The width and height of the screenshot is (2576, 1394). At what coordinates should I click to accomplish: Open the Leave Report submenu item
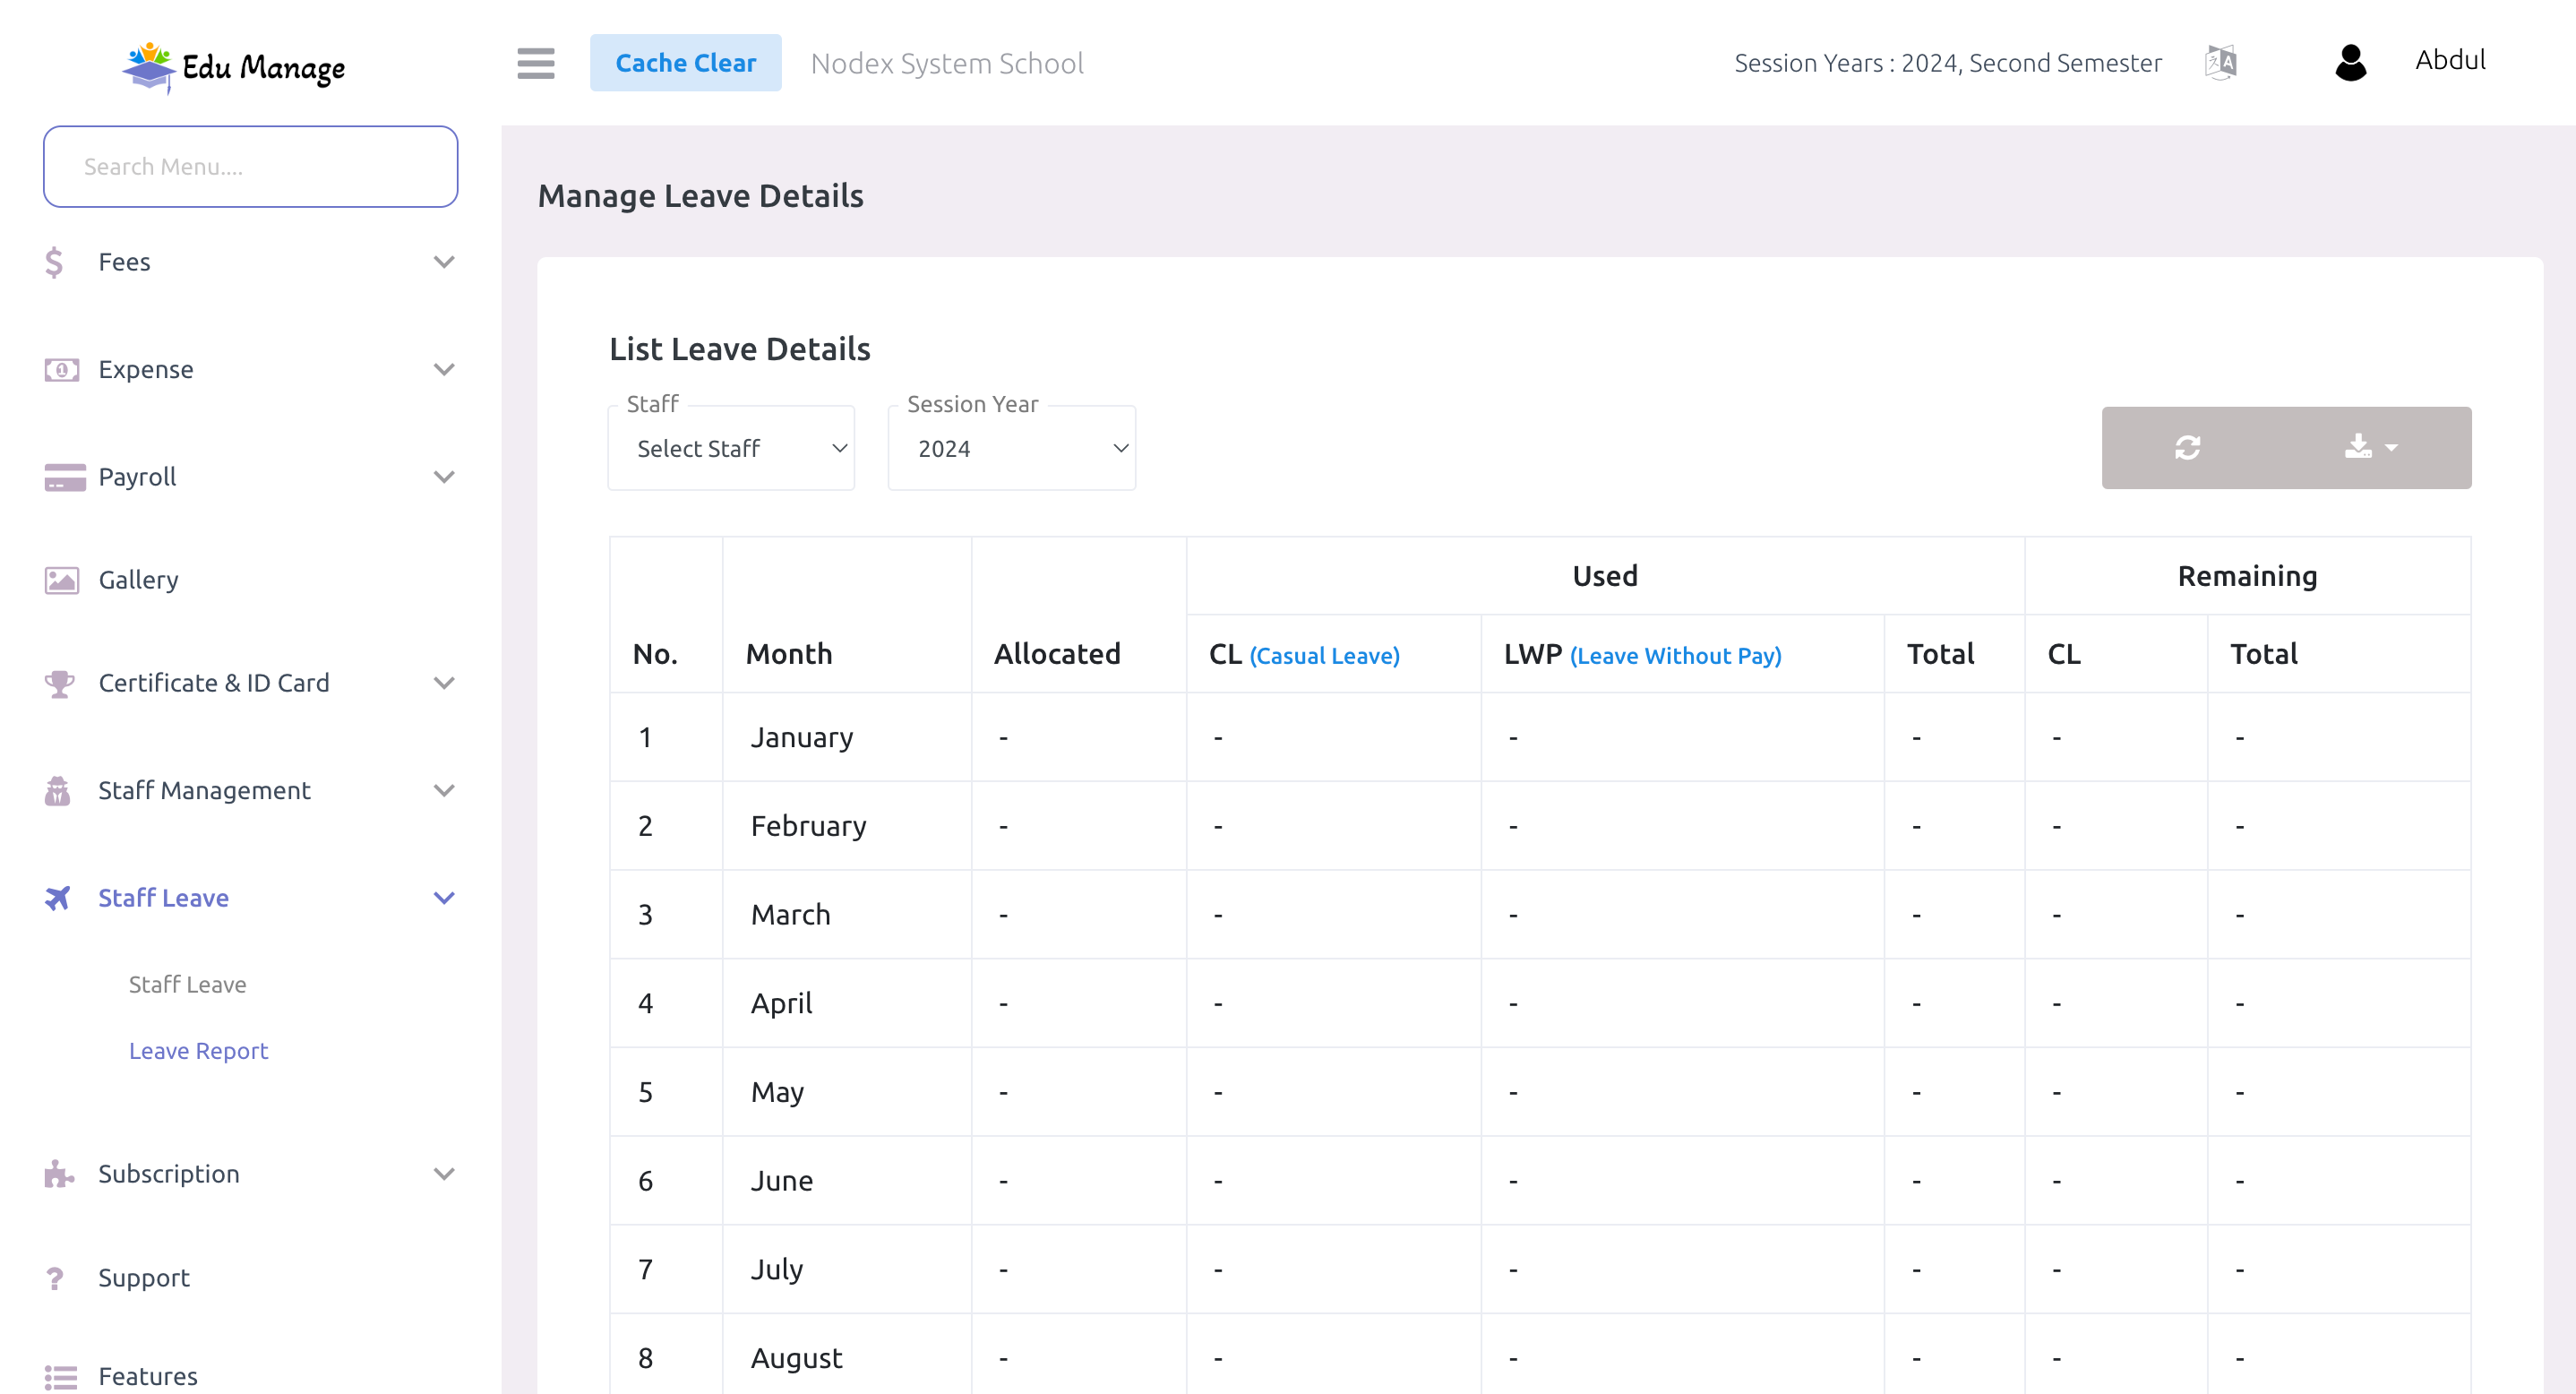pos(197,1049)
